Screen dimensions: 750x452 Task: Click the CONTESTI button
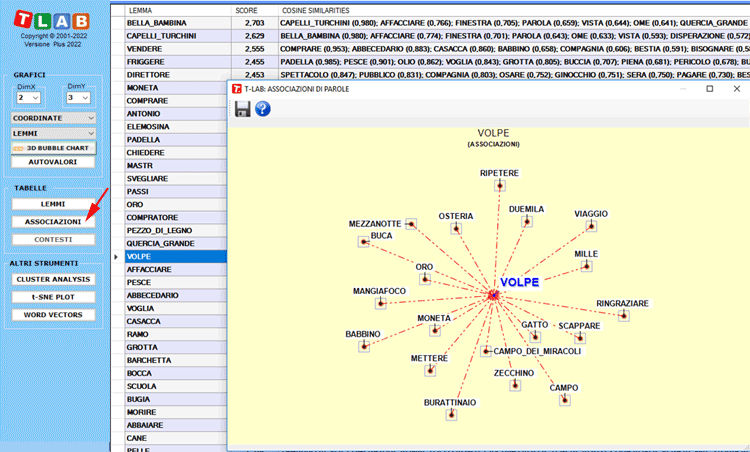[x=53, y=240]
